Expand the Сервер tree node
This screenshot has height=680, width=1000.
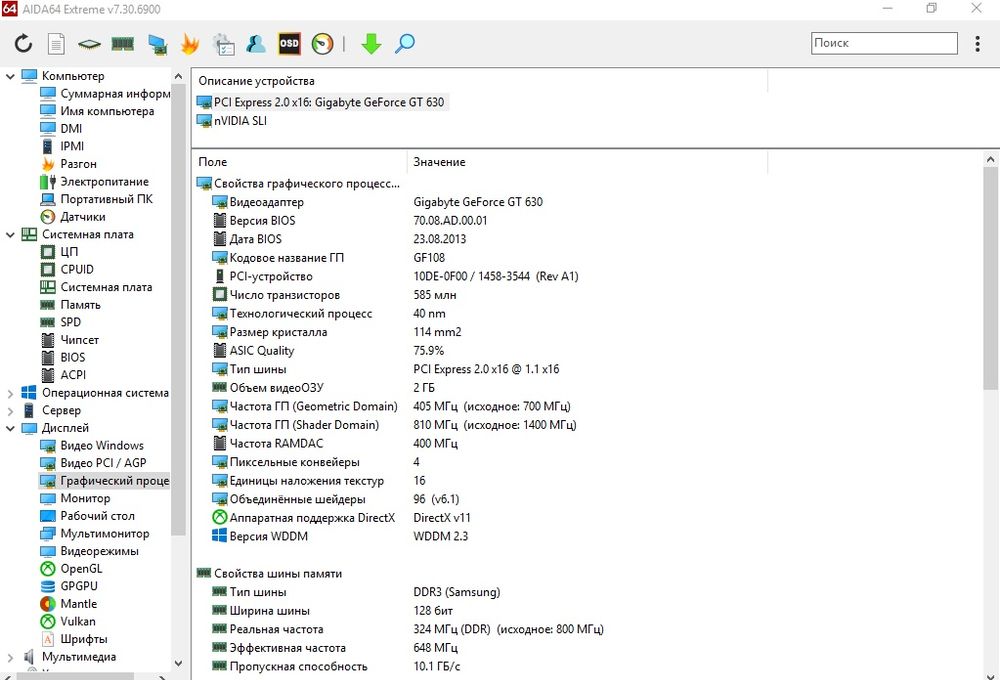(10, 411)
